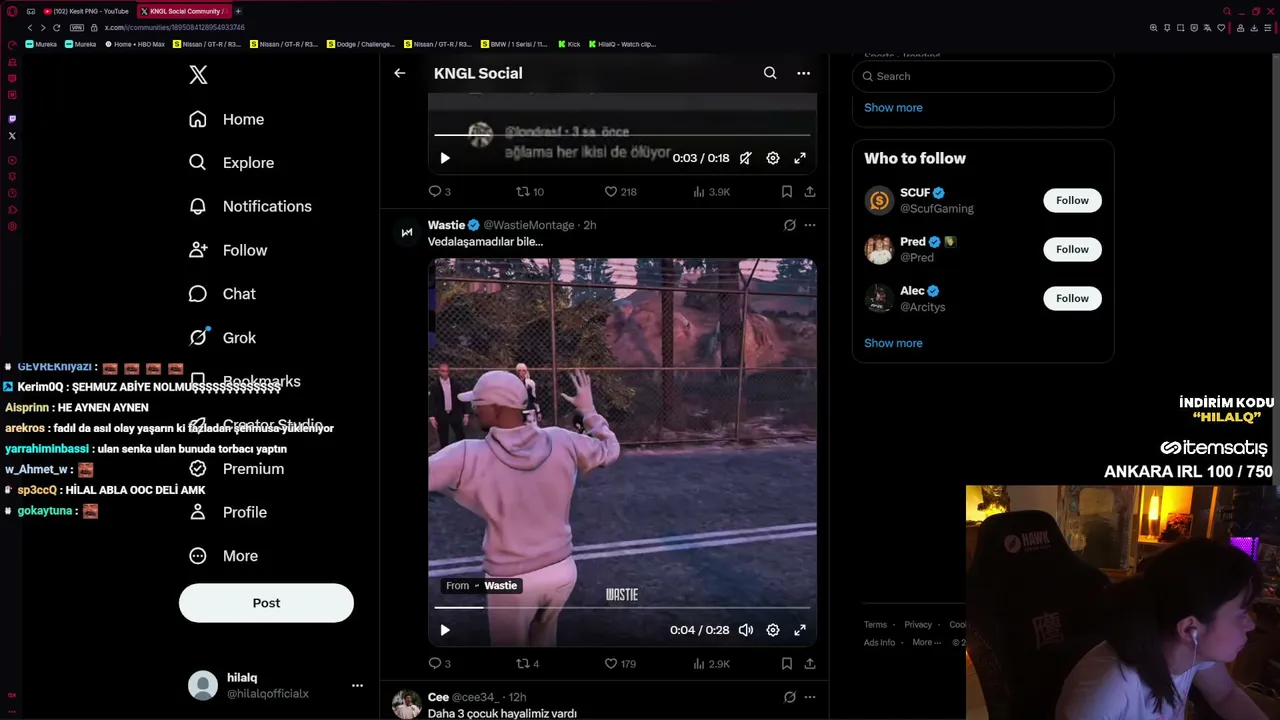Play Wastie's 0:28 video

pos(445,630)
